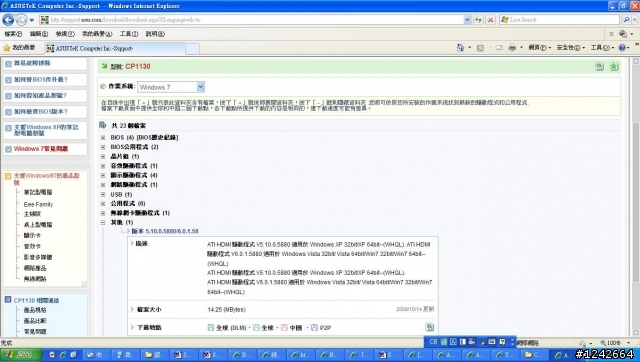Open the 檔案(F) menu

[13, 34]
